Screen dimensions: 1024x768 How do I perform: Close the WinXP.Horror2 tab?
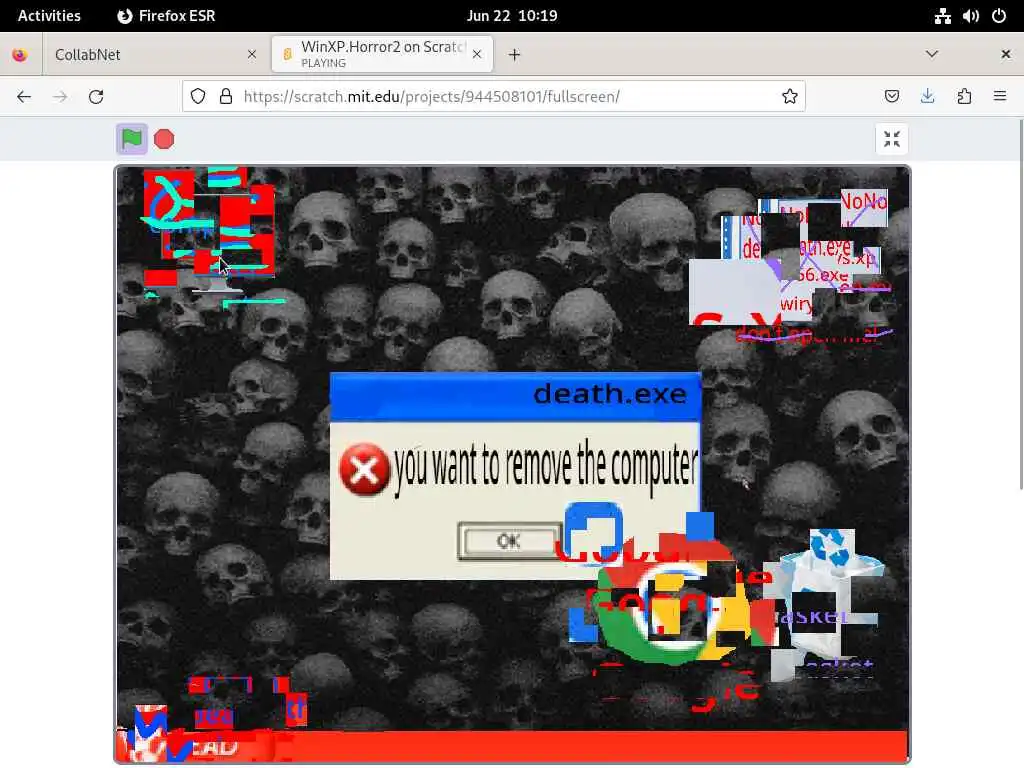coord(477,54)
